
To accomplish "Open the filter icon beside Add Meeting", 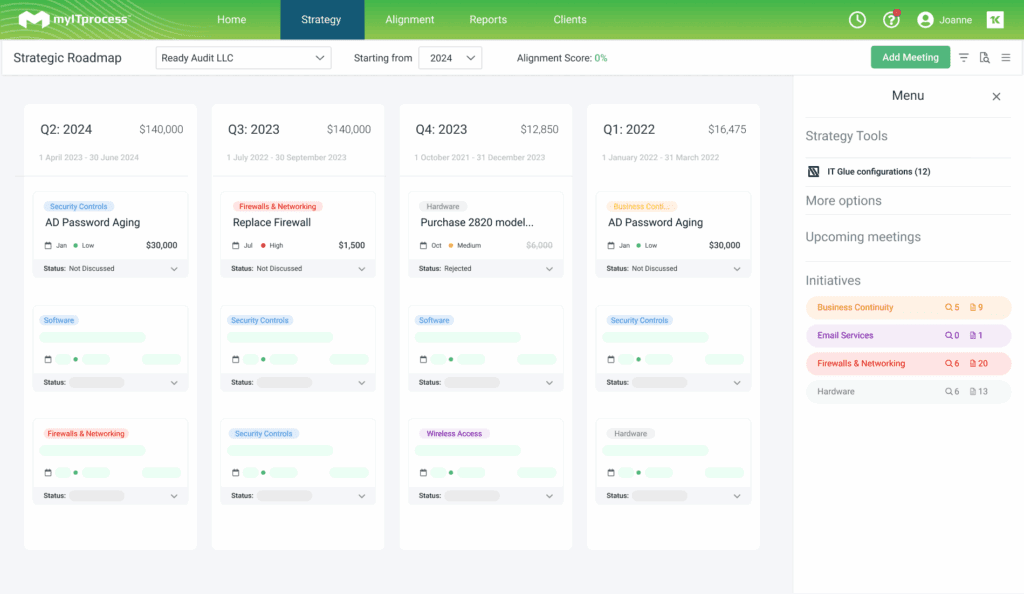I will (963, 58).
